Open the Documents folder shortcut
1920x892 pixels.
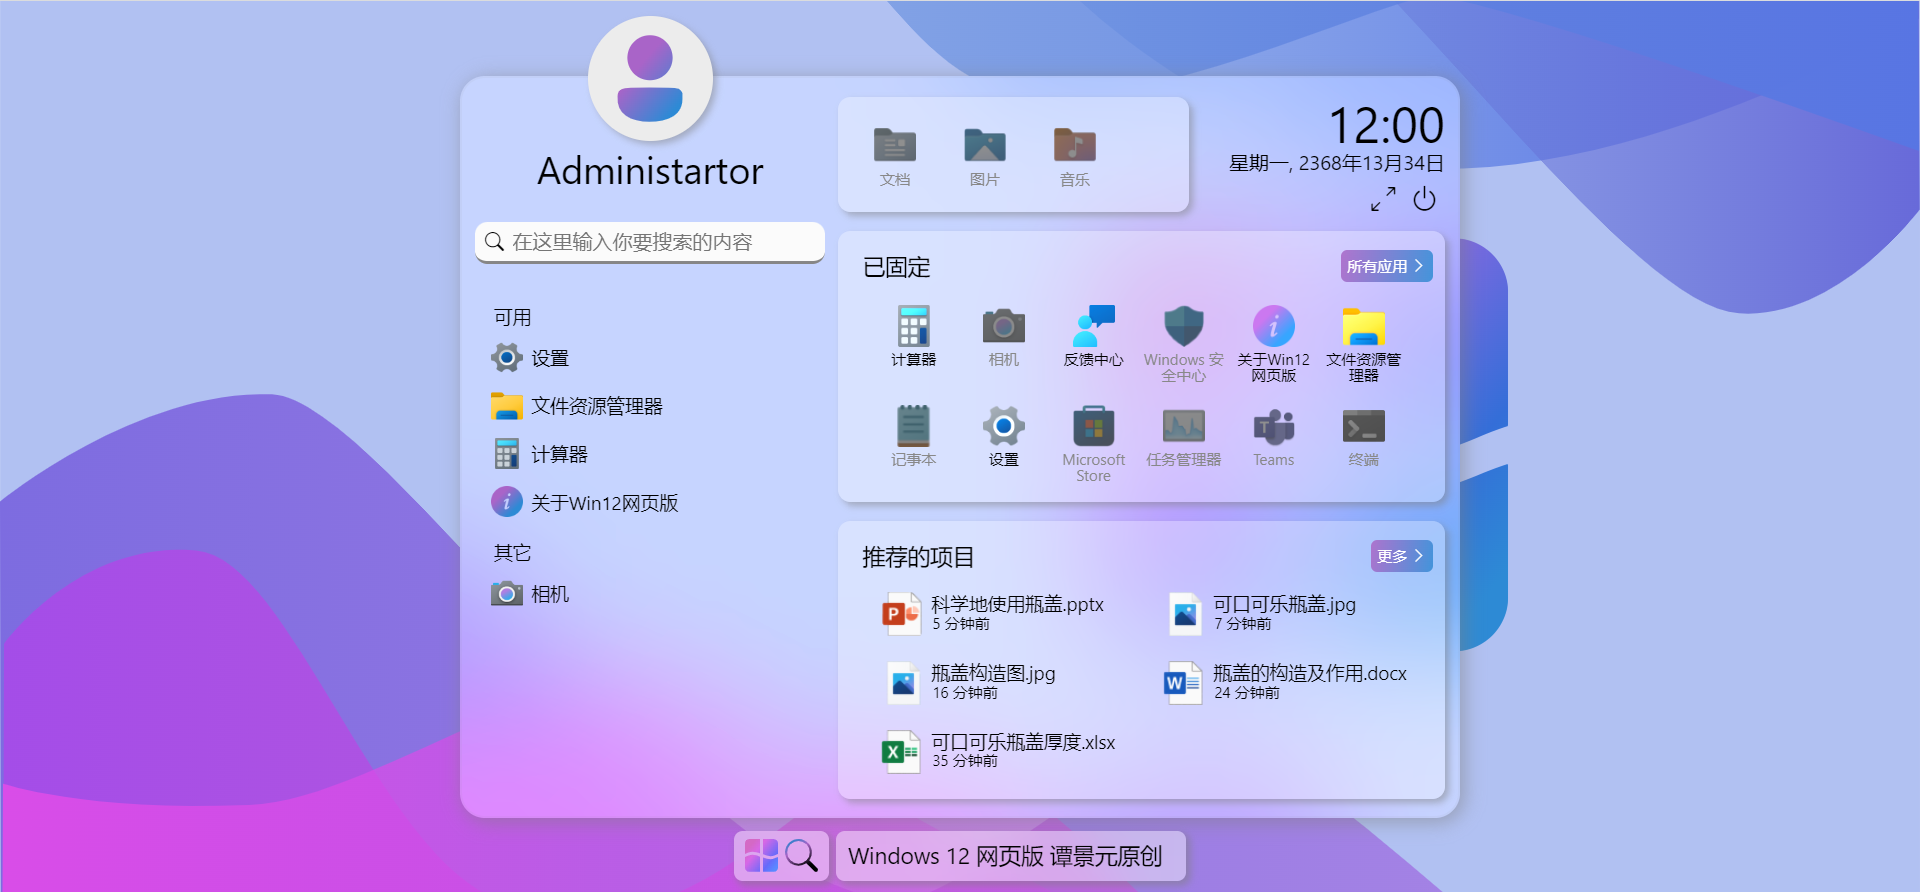pos(894,156)
